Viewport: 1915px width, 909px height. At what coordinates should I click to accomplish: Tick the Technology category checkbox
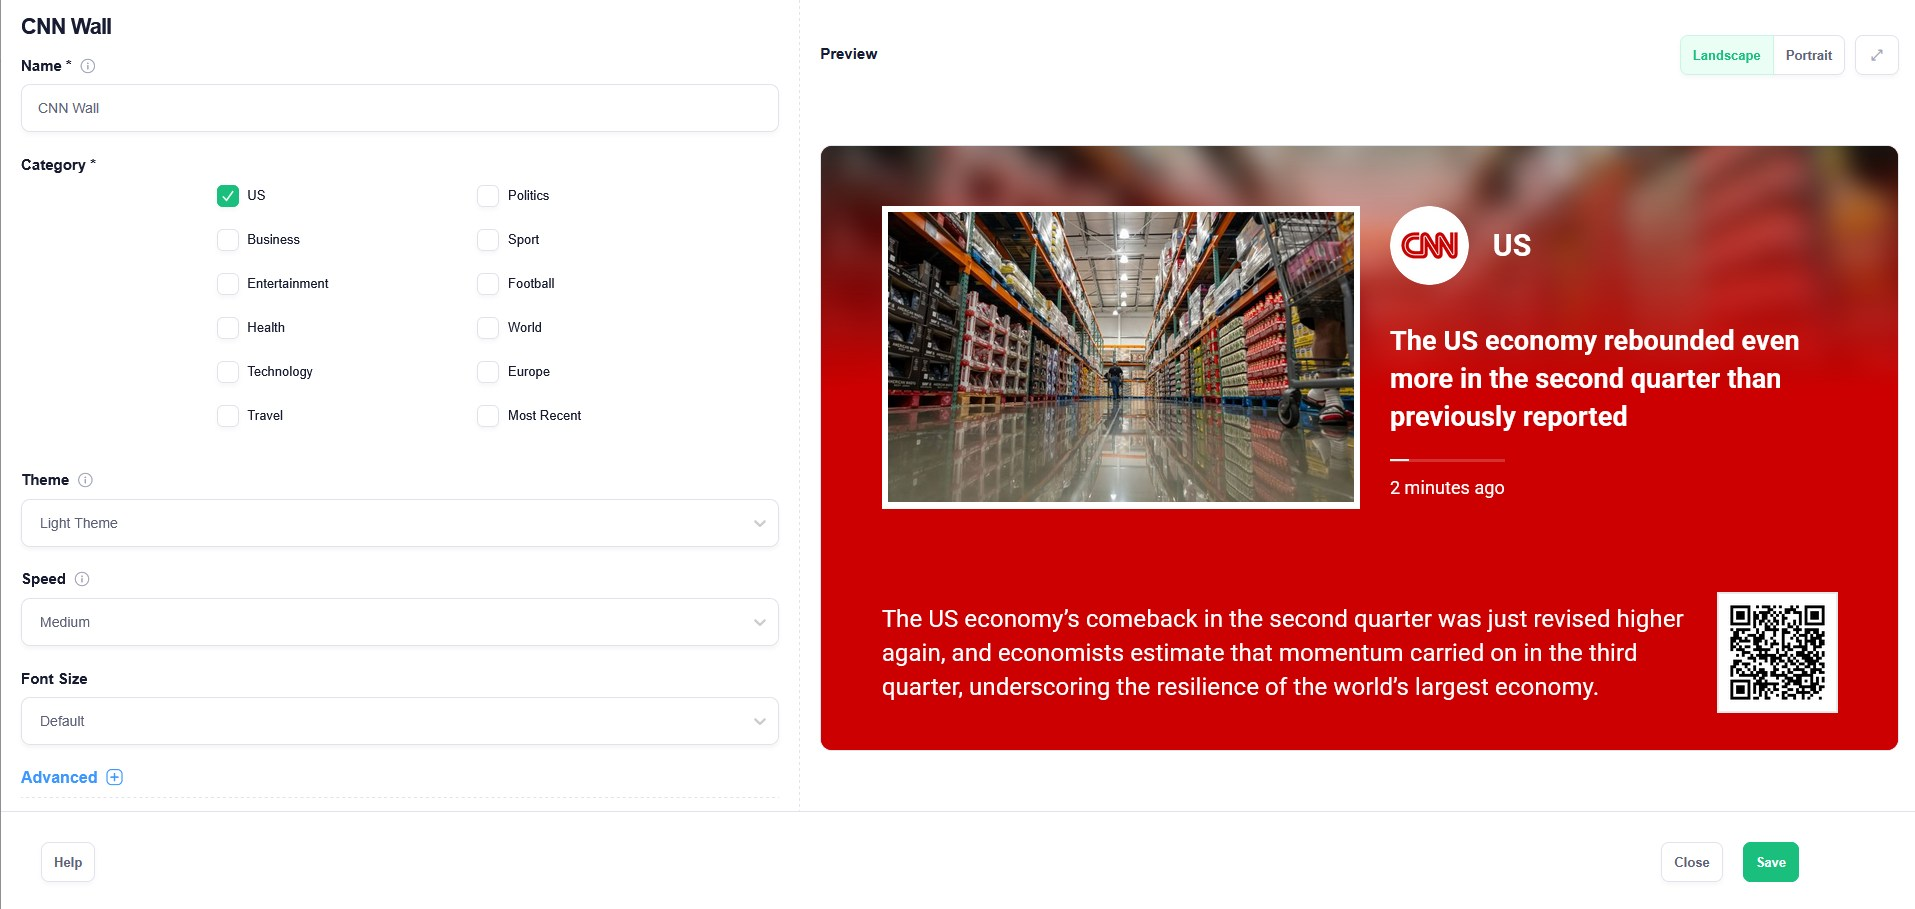click(x=228, y=372)
